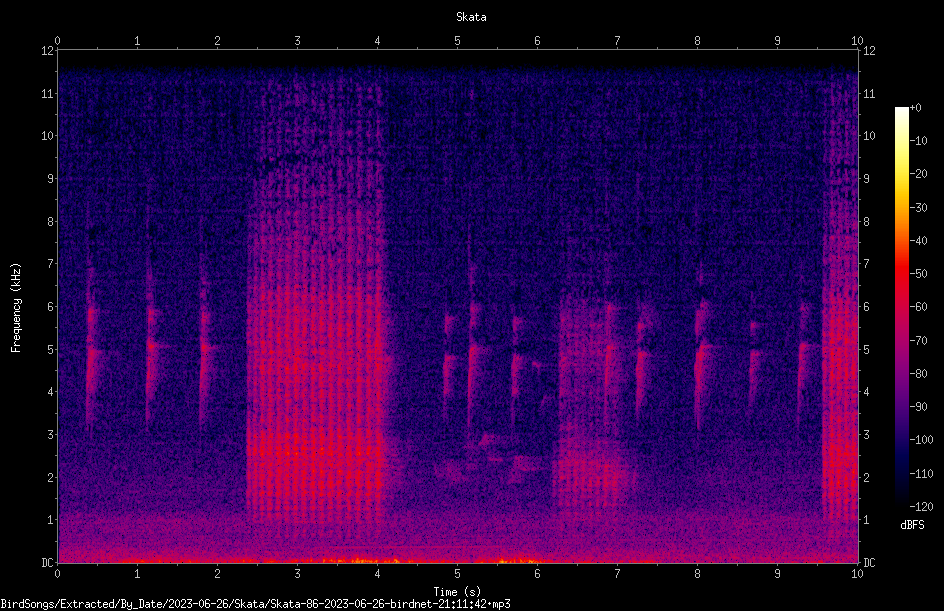Image resolution: width=944 pixels, height=611 pixels.
Task: Click the "5" tick on bottom time axis
Action: click(458, 574)
